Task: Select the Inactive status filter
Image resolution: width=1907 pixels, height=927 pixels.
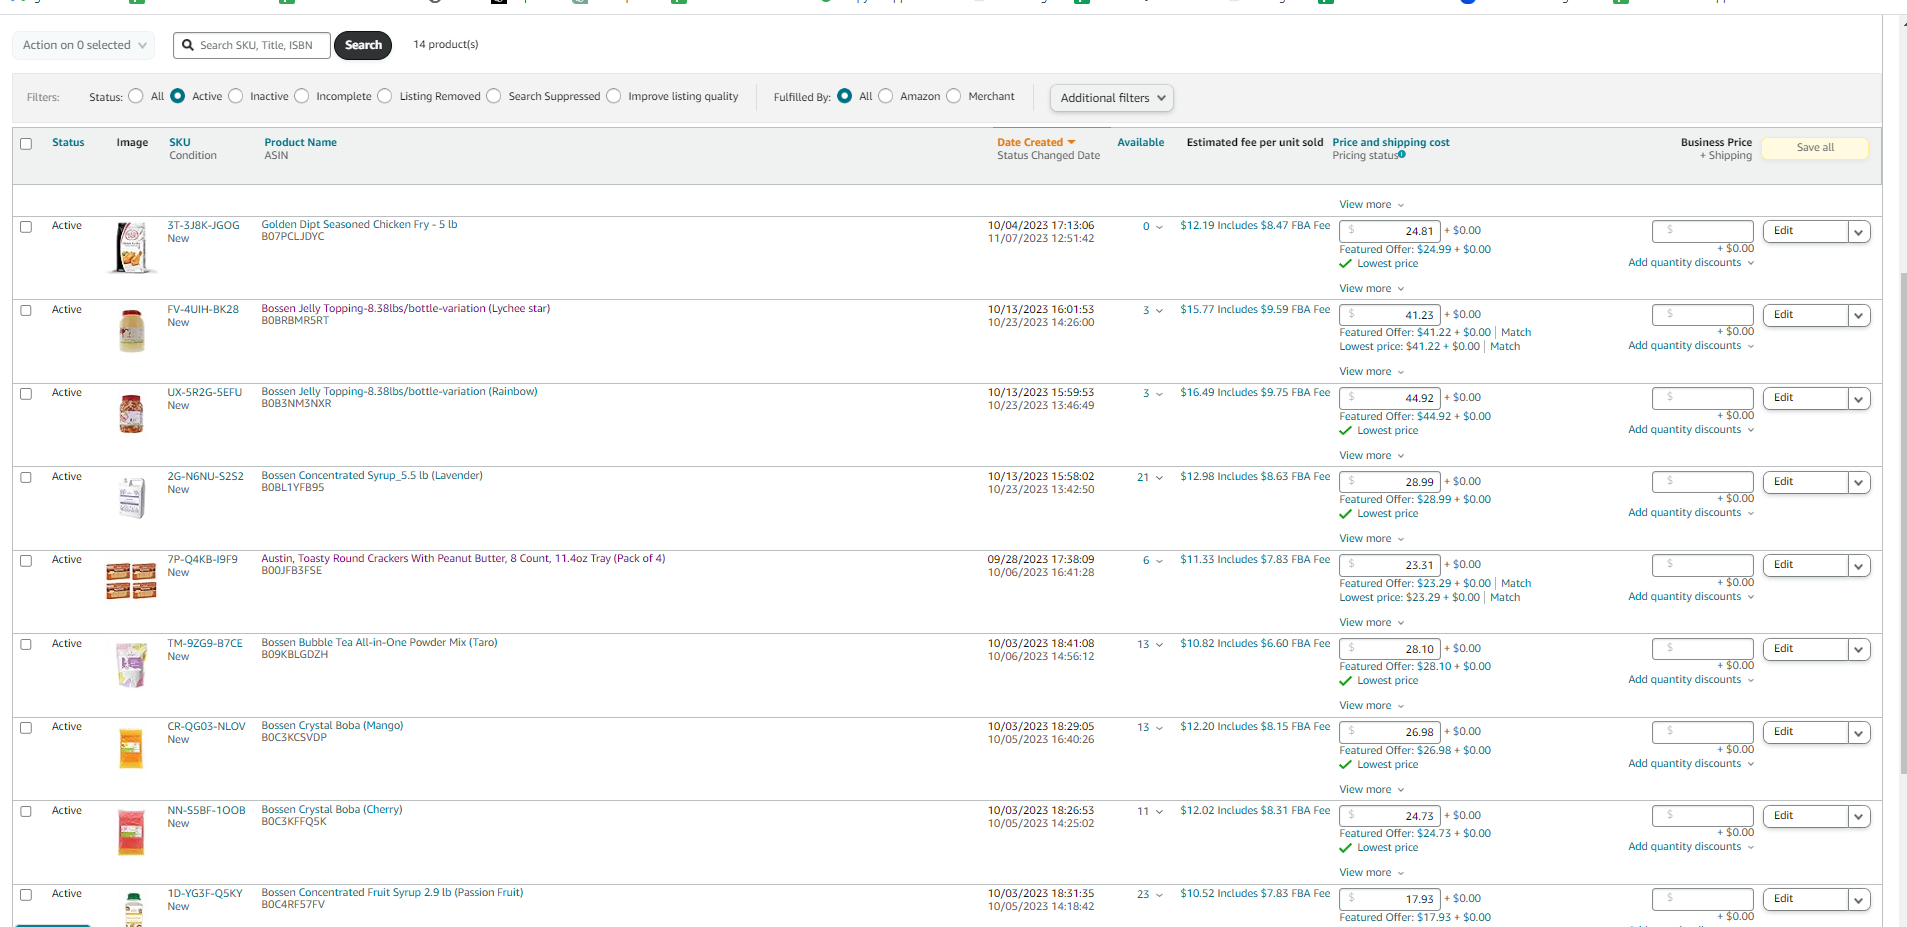Action: click(x=236, y=96)
